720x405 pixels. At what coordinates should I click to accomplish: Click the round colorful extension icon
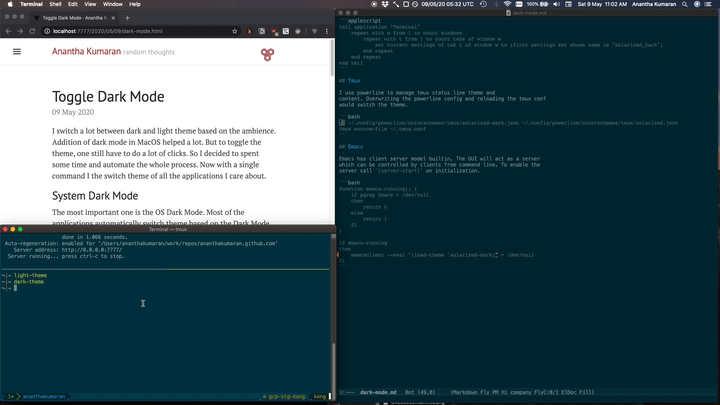[x=298, y=31]
